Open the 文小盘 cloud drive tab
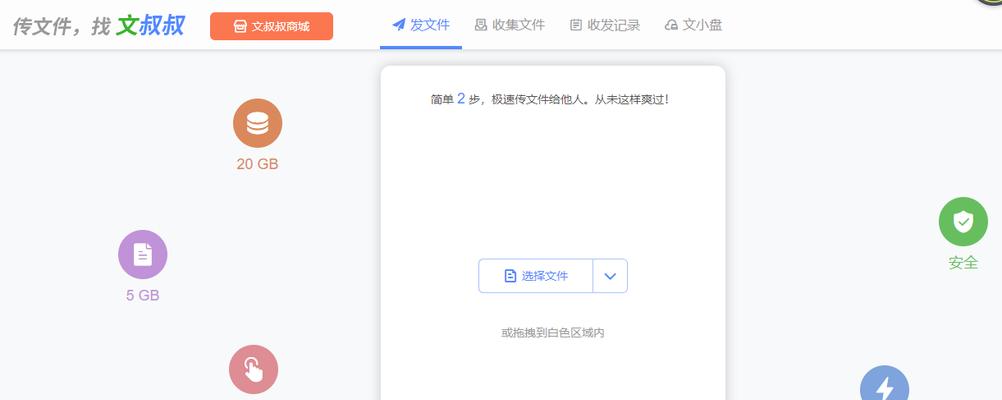 coord(693,25)
